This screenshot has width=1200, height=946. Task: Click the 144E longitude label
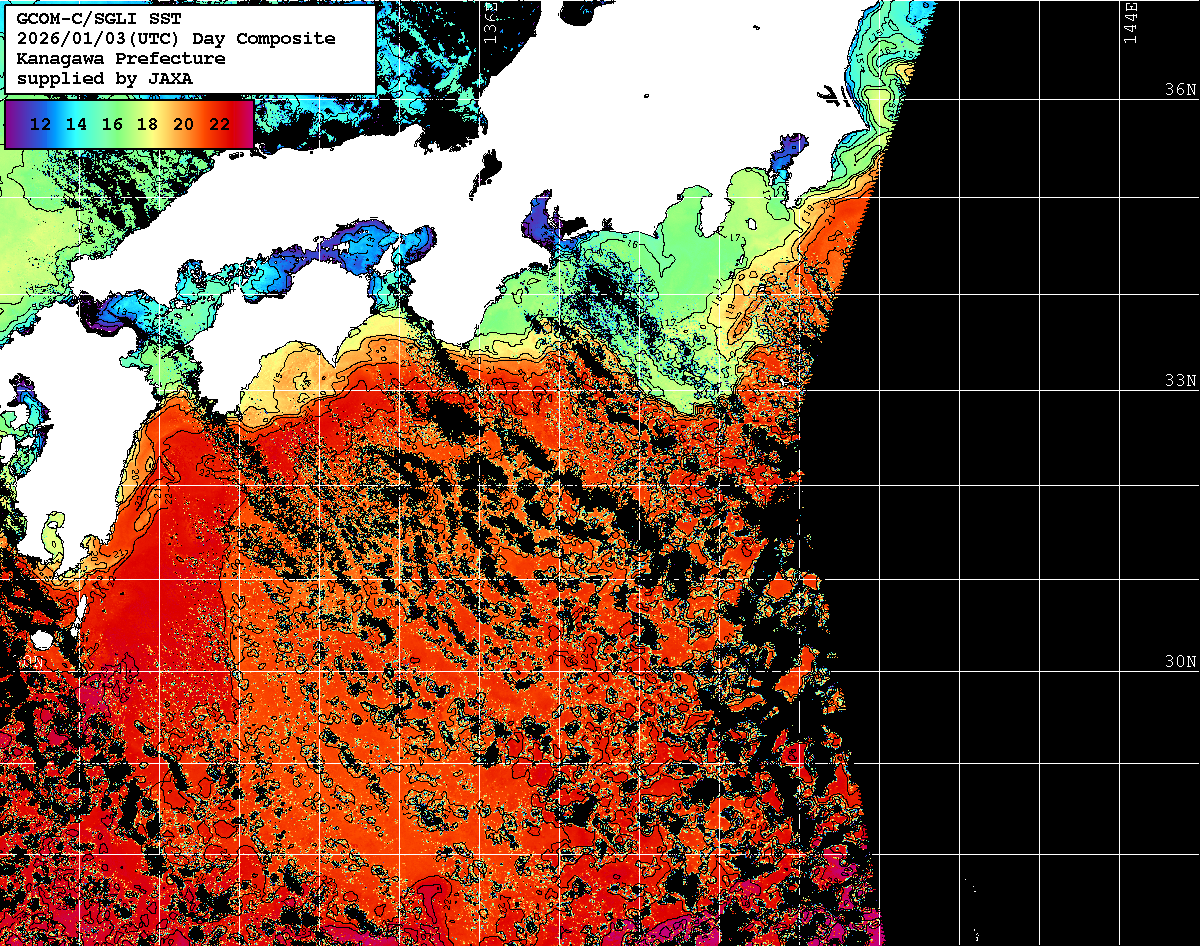(x=1131, y=22)
